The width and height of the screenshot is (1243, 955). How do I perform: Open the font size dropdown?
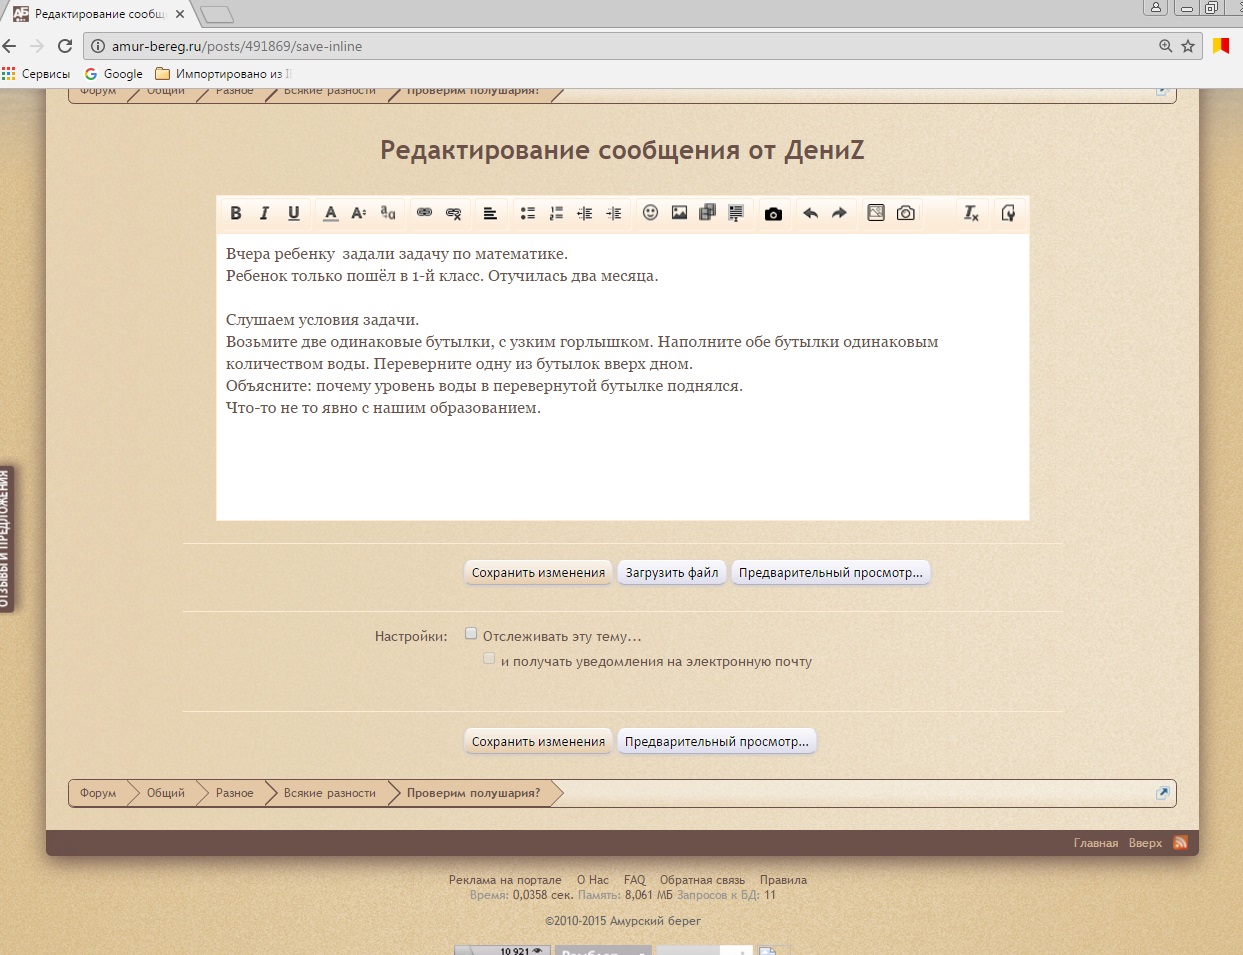(x=359, y=213)
